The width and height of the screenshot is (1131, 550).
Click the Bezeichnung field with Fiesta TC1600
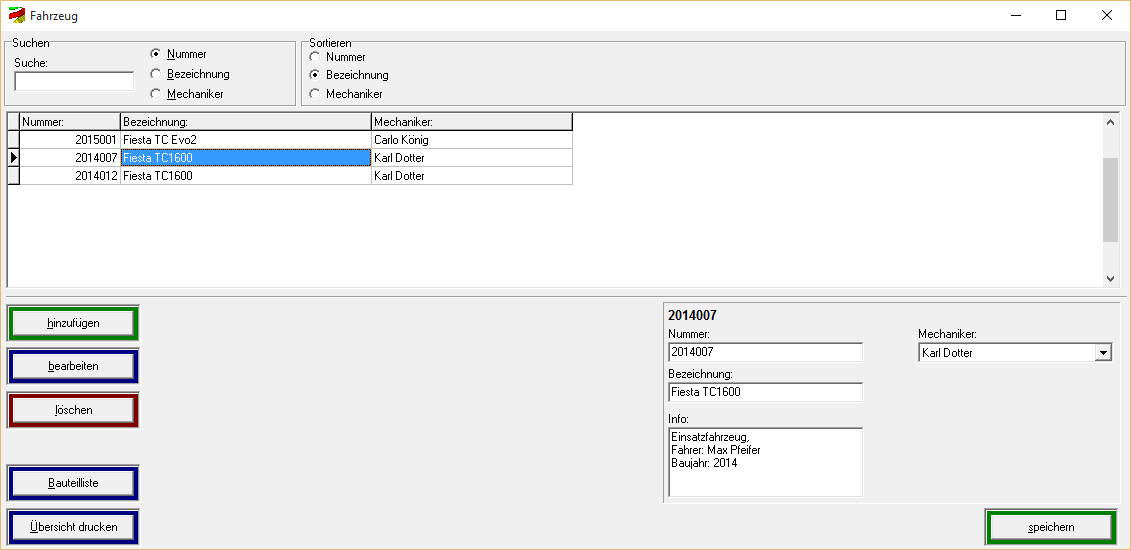pyautogui.click(x=765, y=393)
